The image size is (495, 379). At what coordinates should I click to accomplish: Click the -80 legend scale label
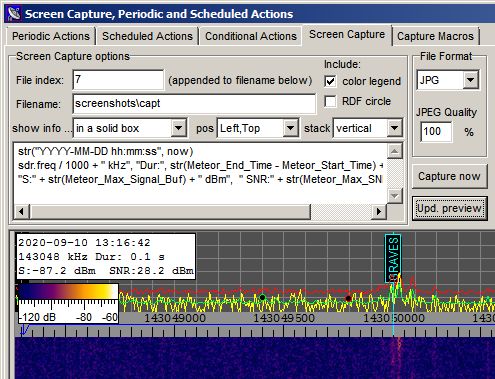pyautogui.click(x=84, y=317)
